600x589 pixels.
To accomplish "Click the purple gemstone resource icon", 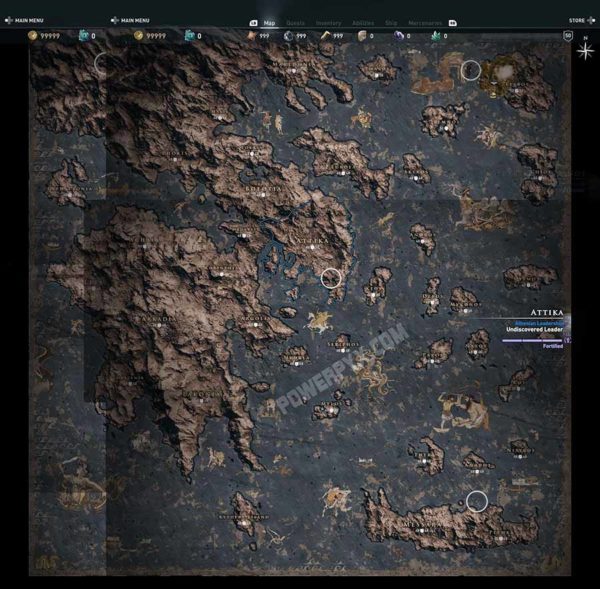I will (398, 36).
